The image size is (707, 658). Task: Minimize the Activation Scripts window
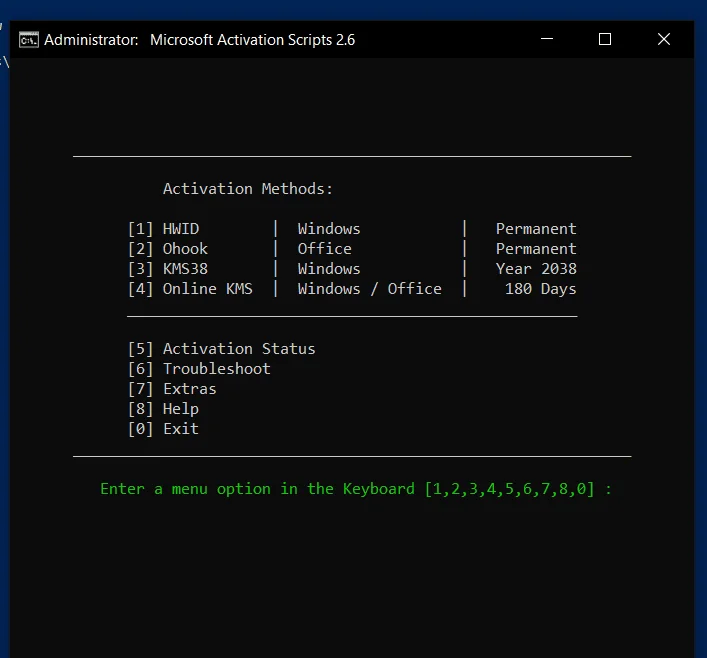click(546, 39)
